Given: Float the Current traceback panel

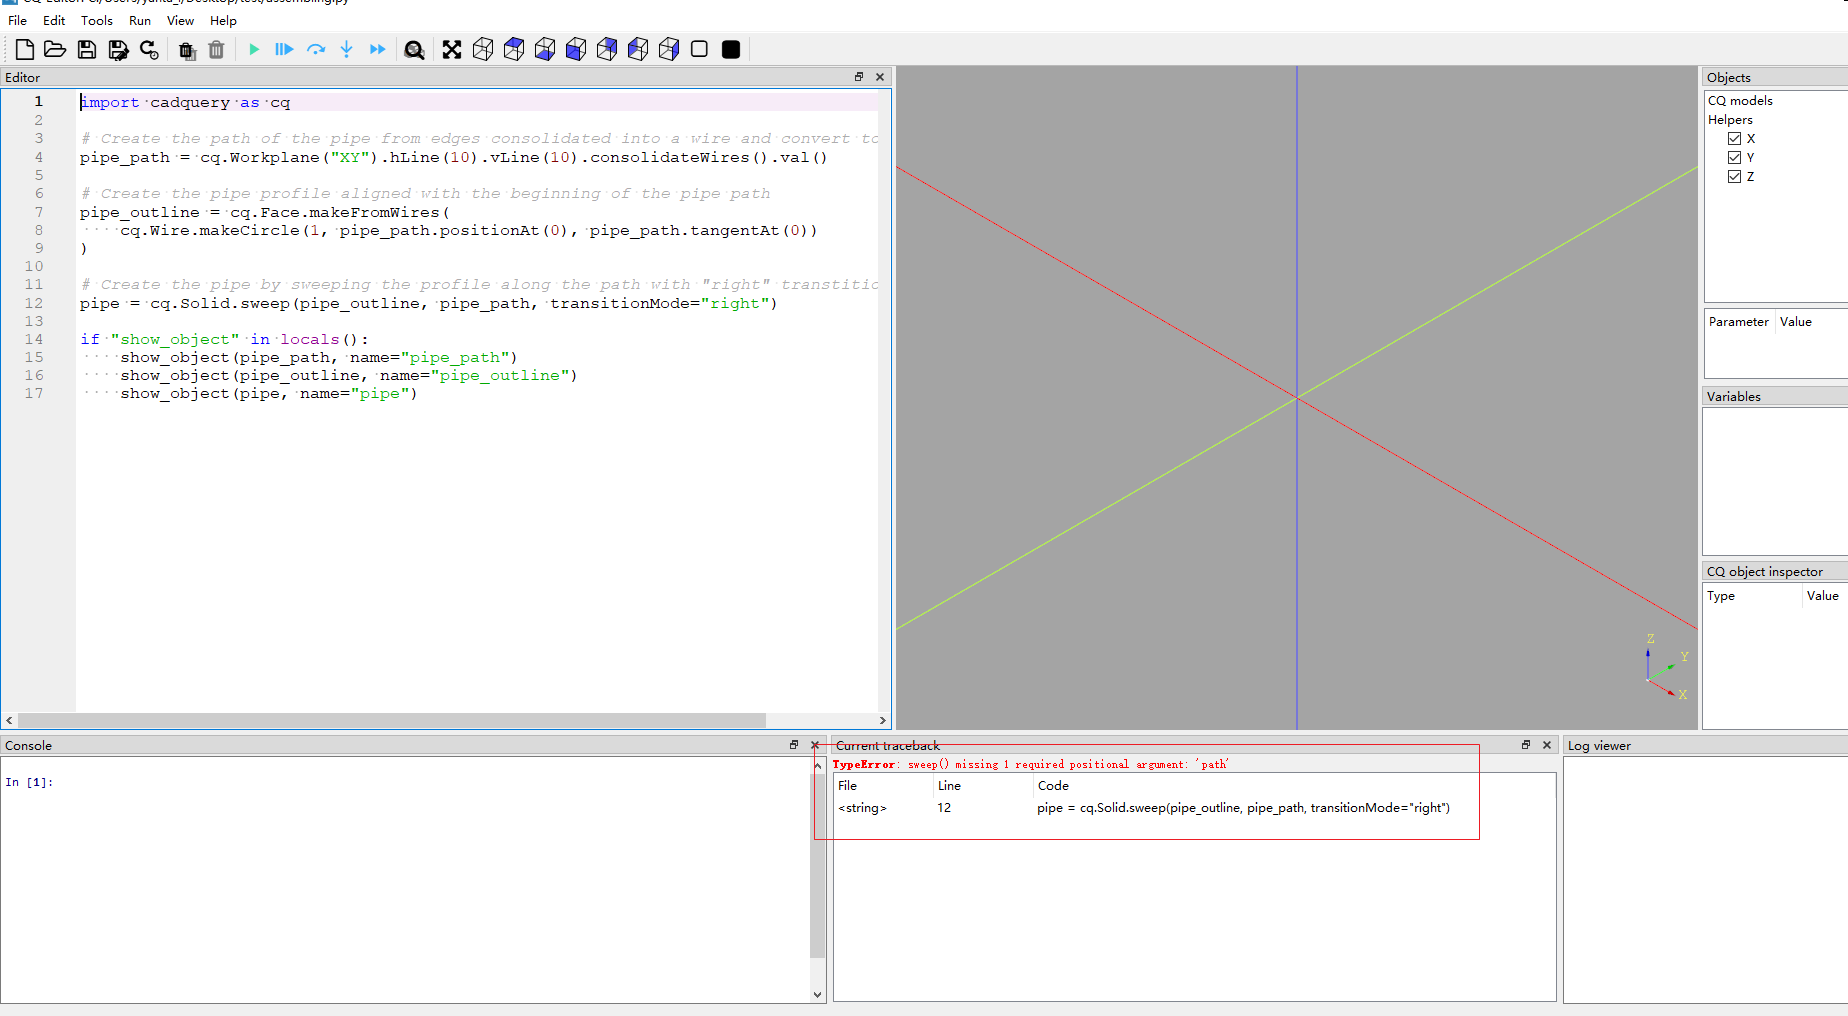Looking at the screenshot, I should click(x=1526, y=745).
